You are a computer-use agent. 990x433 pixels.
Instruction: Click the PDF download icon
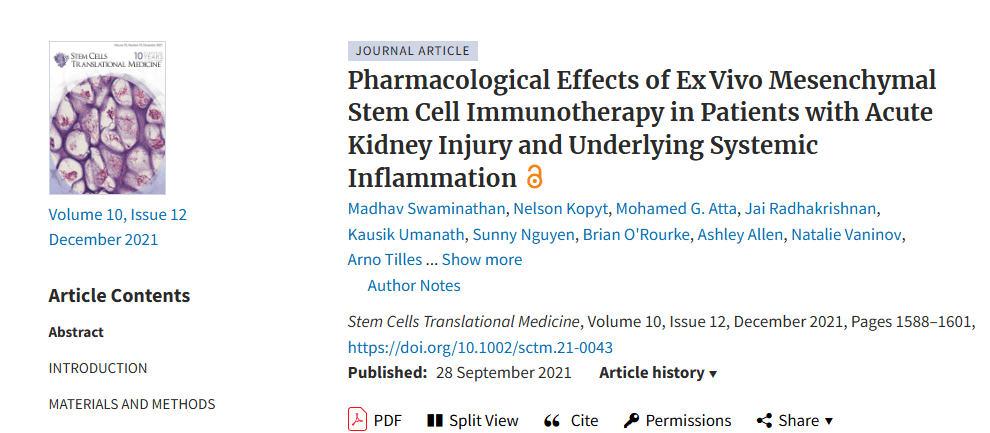358,420
